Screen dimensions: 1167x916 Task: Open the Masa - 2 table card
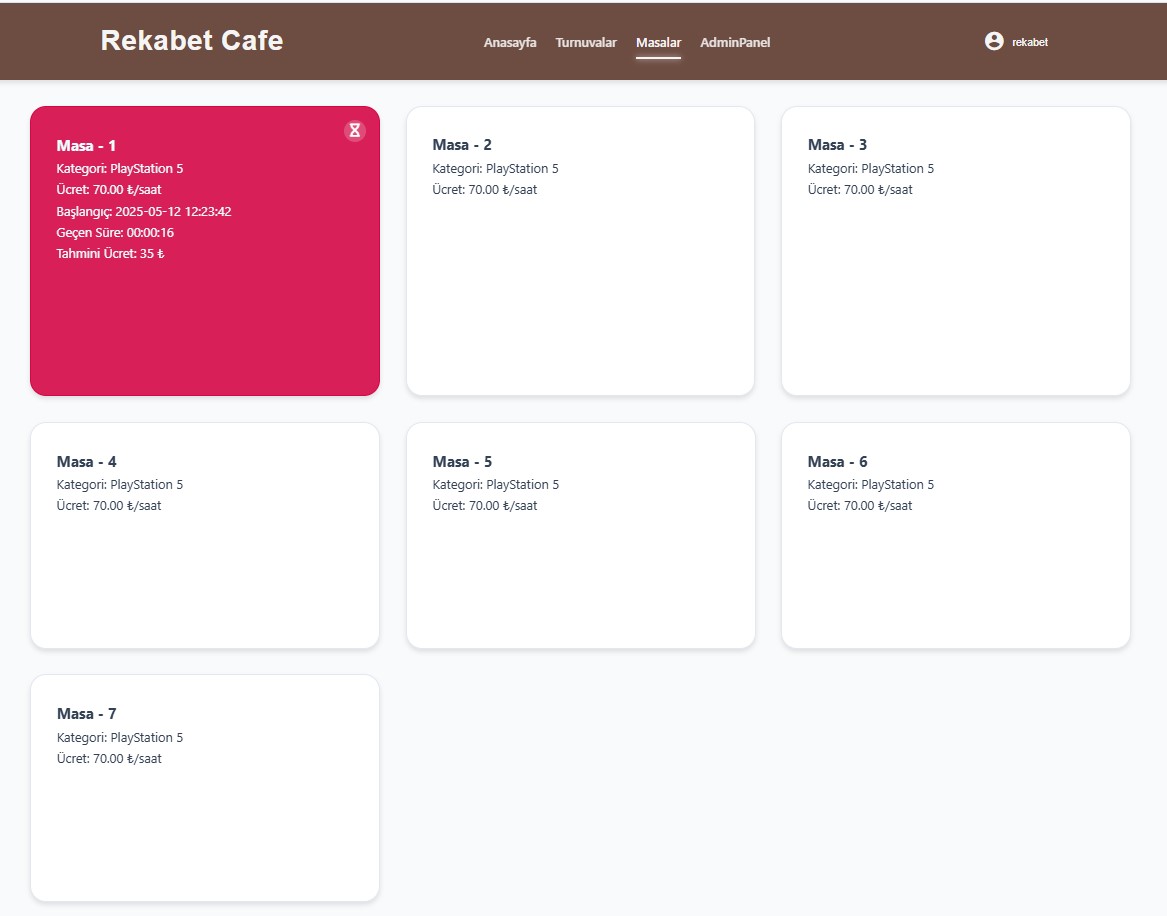pyautogui.click(x=581, y=251)
